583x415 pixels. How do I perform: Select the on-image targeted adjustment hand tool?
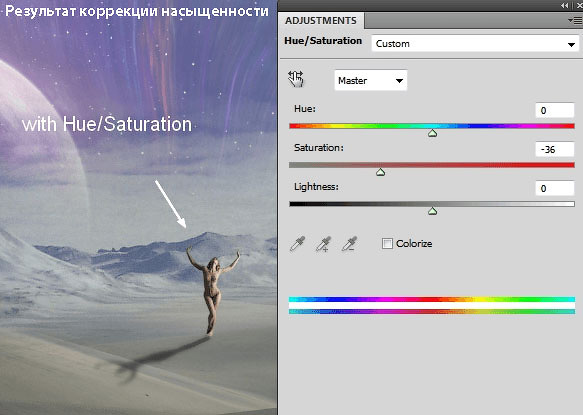[x=296, y=79]
